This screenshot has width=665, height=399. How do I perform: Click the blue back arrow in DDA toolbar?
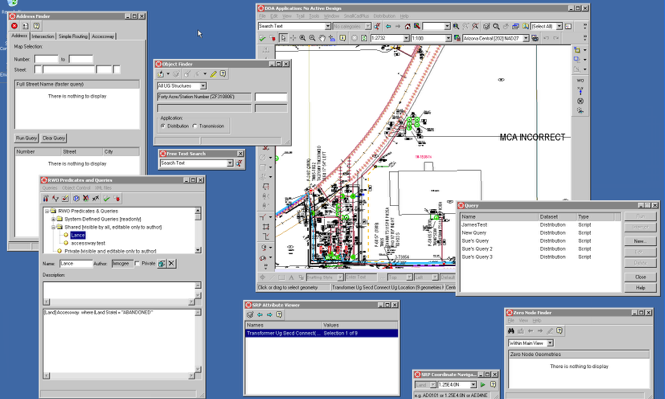click(x=388, y=26)
